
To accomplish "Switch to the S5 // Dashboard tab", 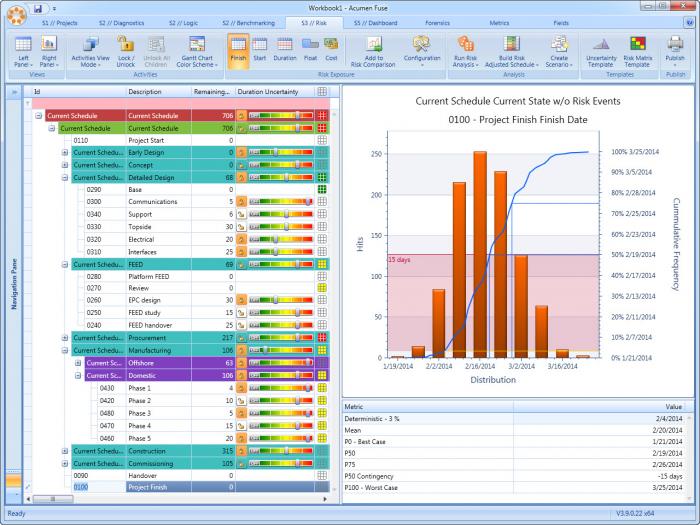I will pyautogui.click(x=375, y=23).
